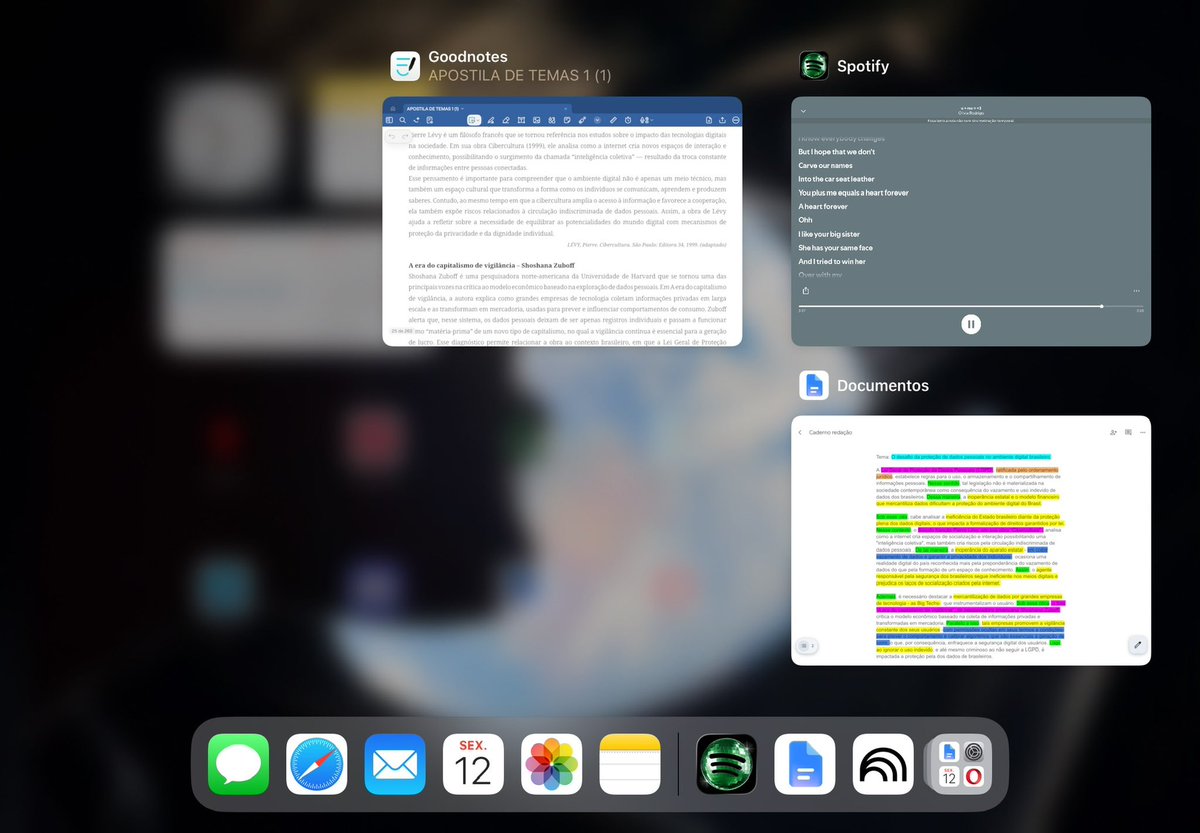Image resolution: width=1200 pixels, height=833 pixels.
Task: Open more options in Documentos window
Action: coord(1142,432)
